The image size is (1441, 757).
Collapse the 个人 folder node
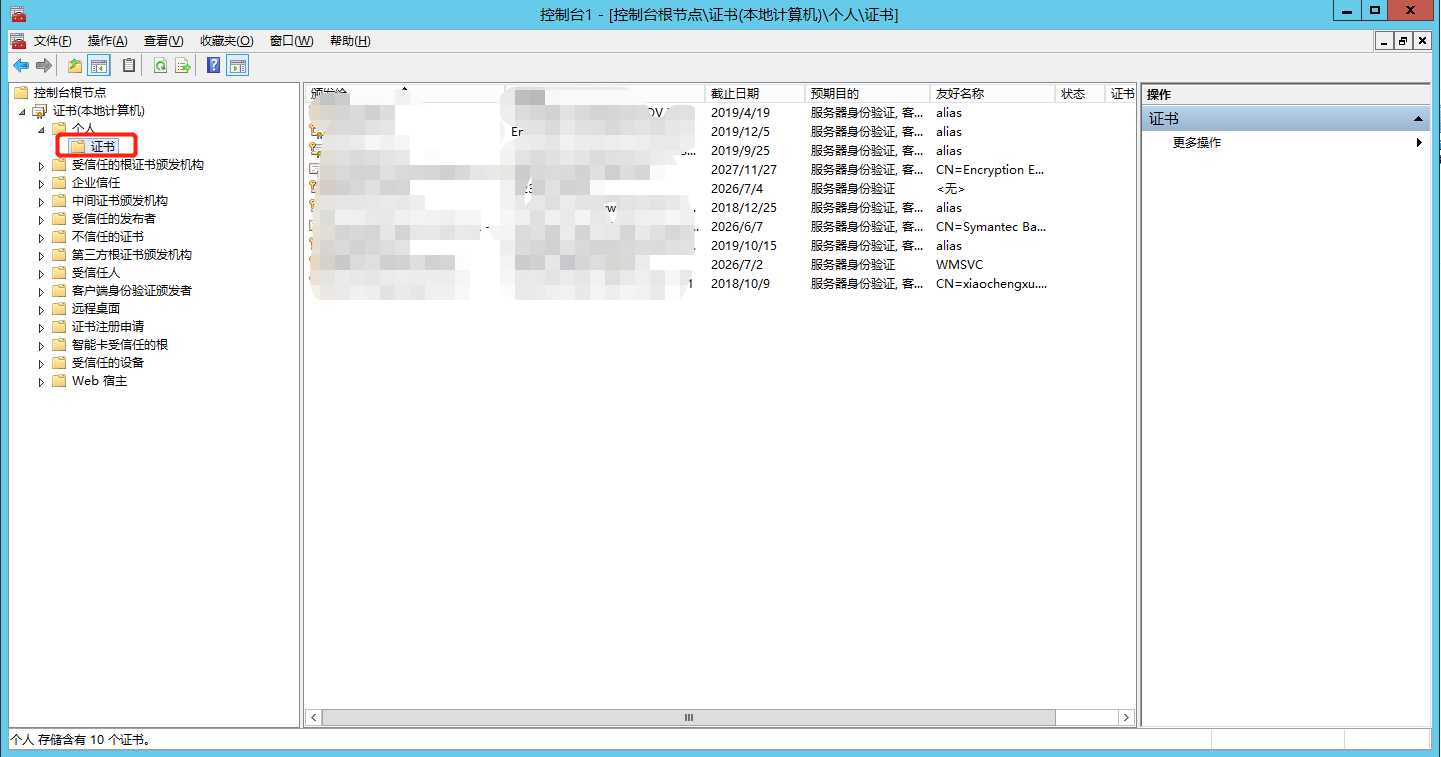pos(41,129)
